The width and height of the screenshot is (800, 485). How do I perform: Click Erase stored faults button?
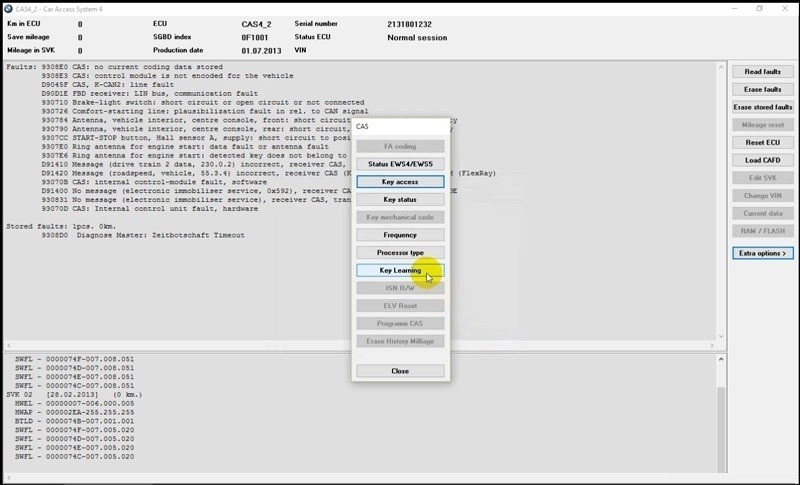(762, 107)
